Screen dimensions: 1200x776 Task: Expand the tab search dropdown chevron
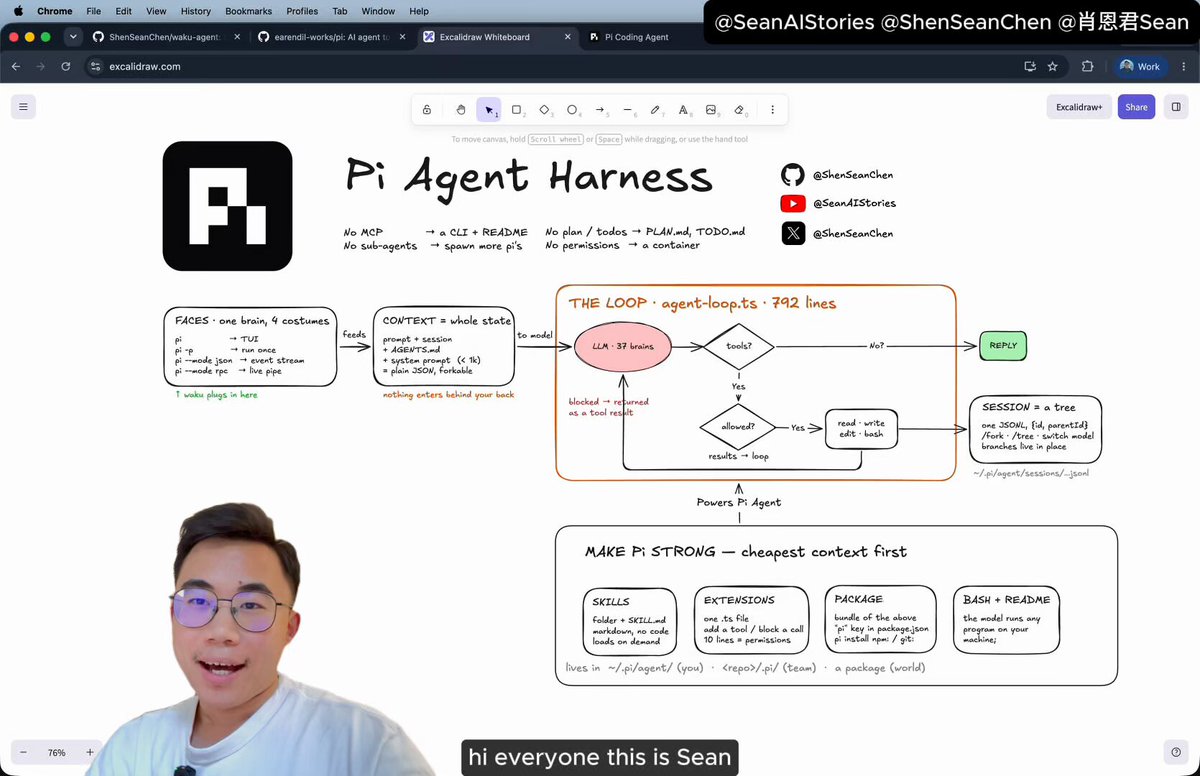[x=73, y=37]
